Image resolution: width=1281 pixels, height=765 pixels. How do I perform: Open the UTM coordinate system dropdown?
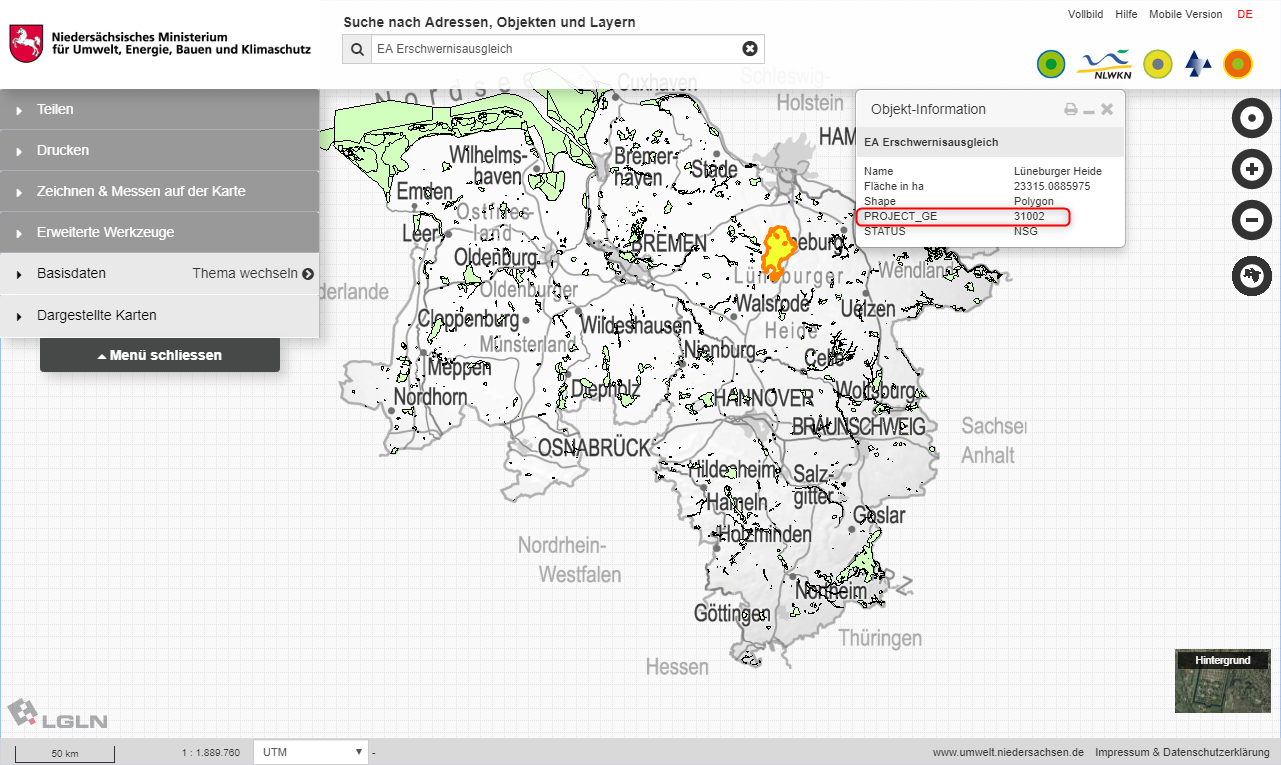311,752
